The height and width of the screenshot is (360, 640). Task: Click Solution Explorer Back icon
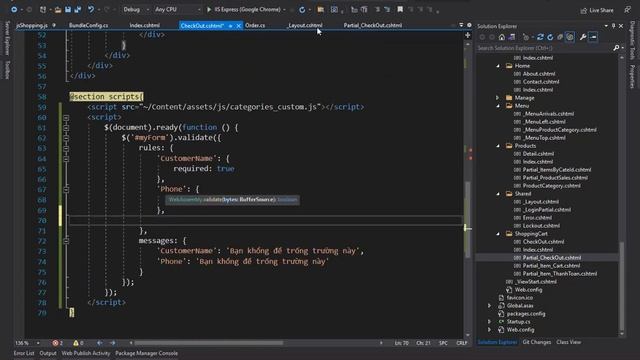(x=482, y=37)
